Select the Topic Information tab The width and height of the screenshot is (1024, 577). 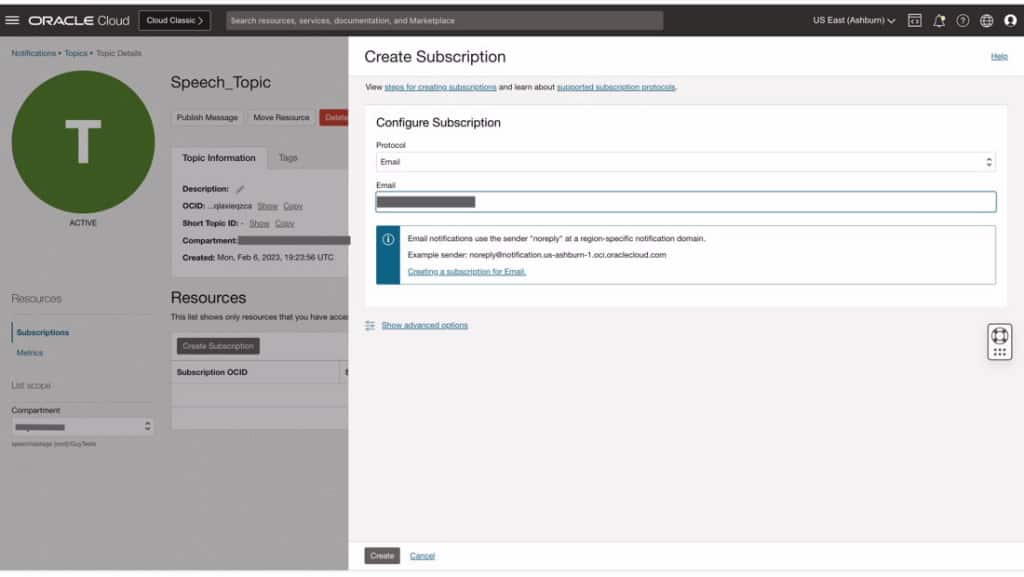pos(218,157)
